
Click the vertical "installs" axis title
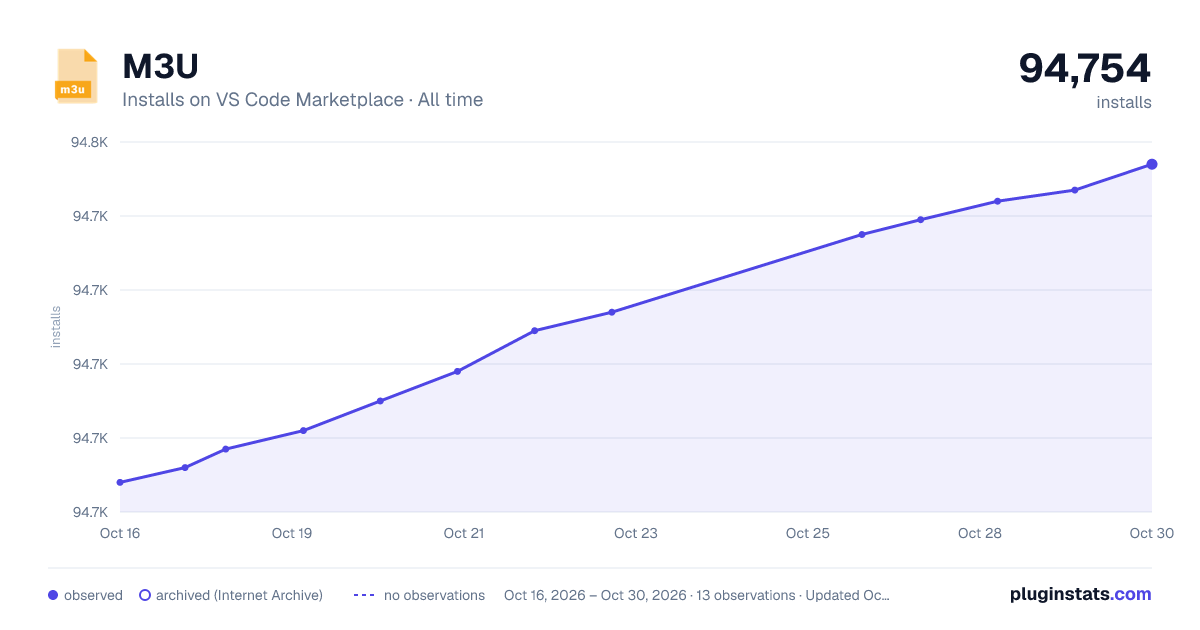pyautogui.click(x=56, y=327)
